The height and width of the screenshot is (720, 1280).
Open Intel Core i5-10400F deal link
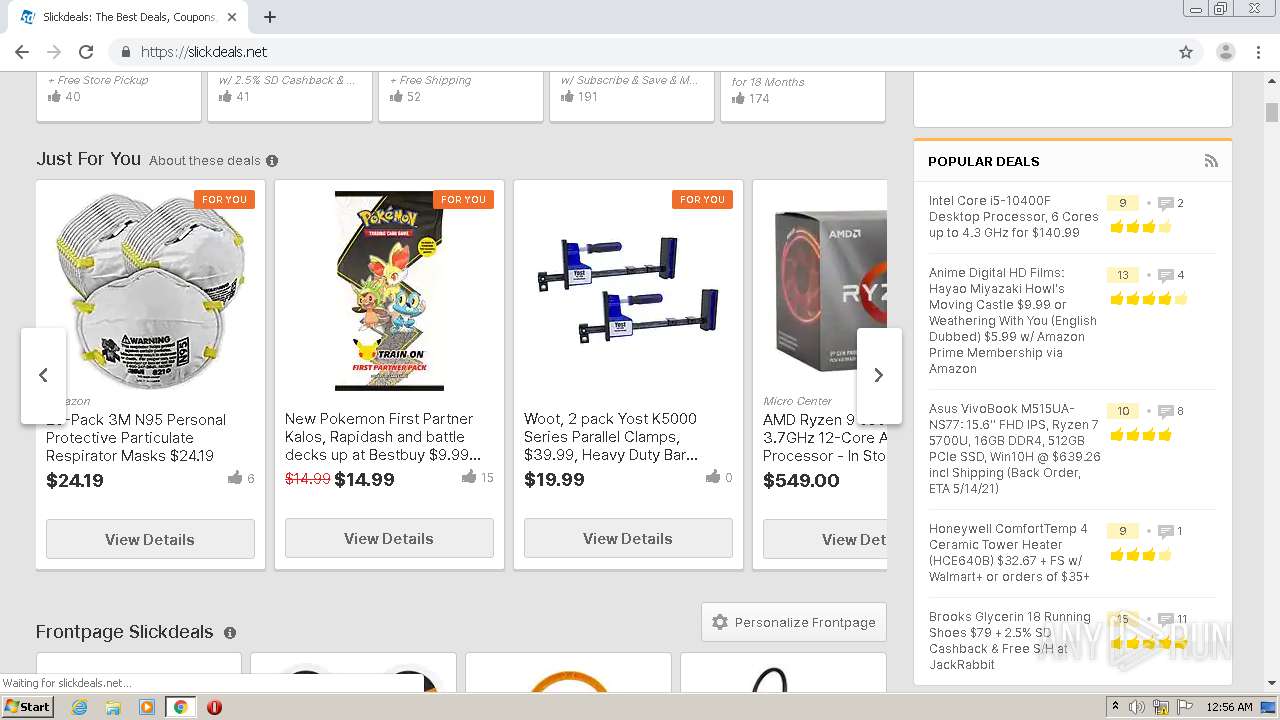1013,217
